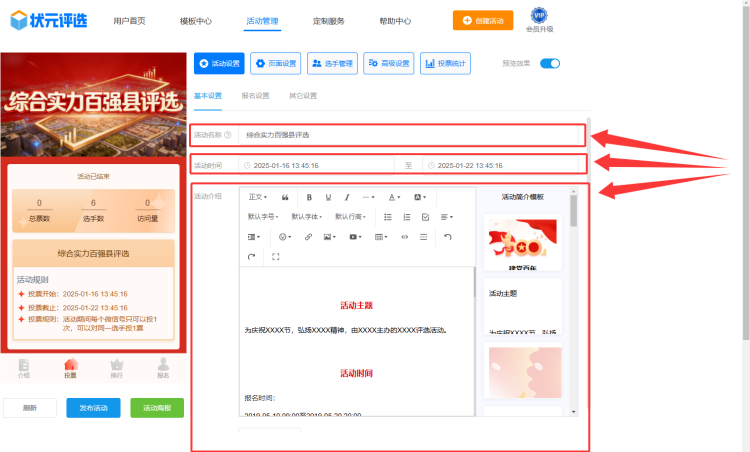Open the 默认行高 line height dropdown
Screen dimensions: 750x452
(x=350, y=217)
